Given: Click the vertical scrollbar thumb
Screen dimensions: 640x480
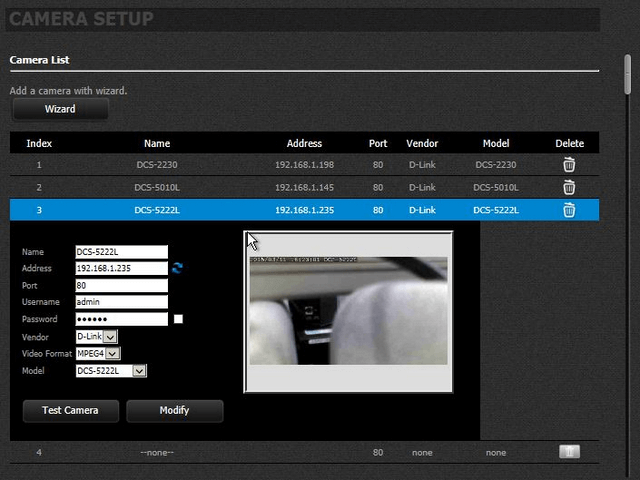Looking at the screenshot, I should pos(628,75).
